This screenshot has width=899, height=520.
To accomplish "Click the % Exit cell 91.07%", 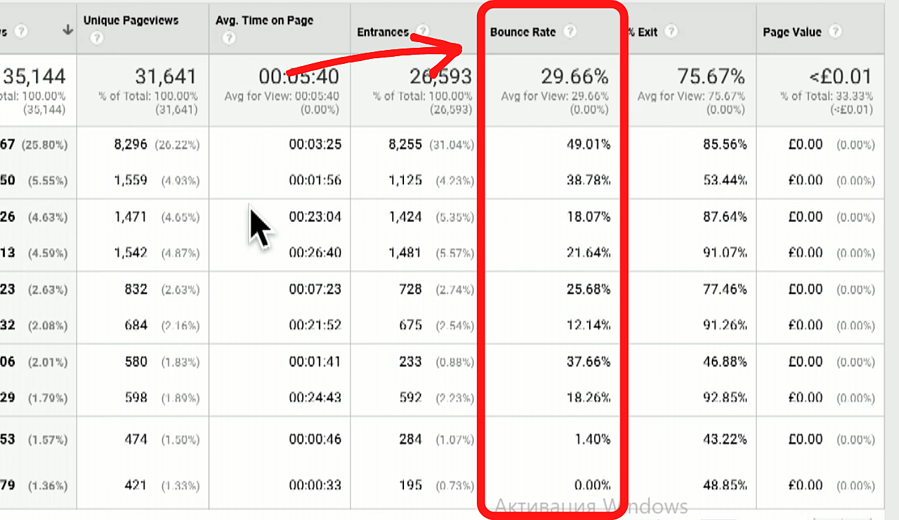I will click(725, 253).
